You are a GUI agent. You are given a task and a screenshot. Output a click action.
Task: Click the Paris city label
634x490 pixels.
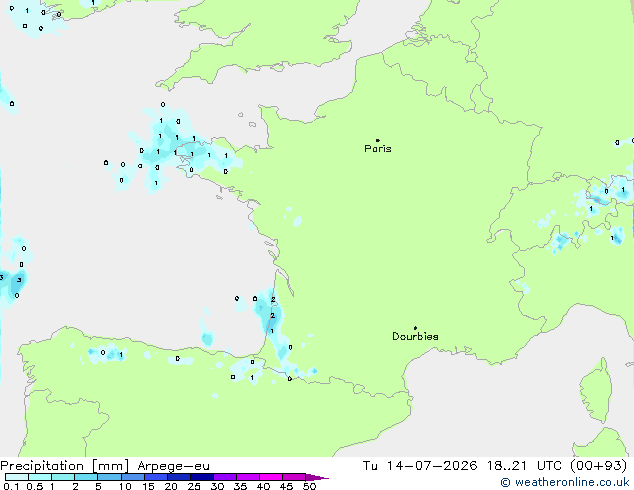(378, 149)
